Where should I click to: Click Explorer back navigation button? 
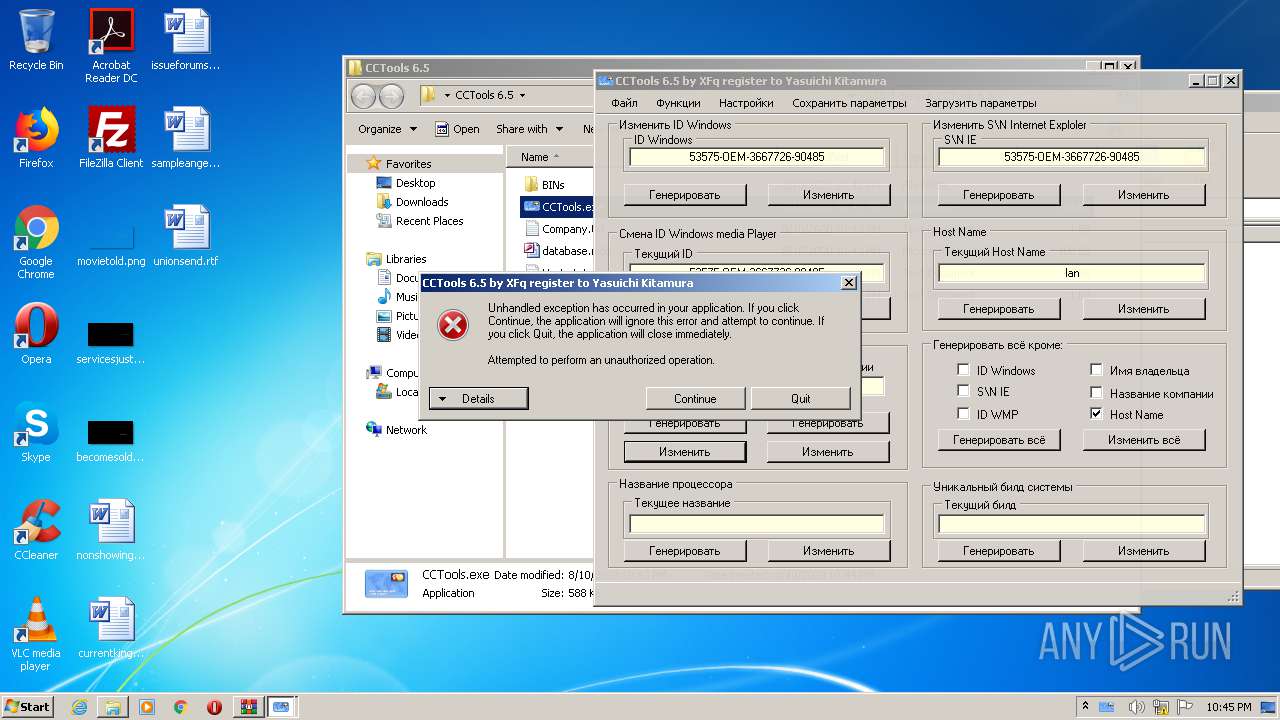click(x=363, y=95)
